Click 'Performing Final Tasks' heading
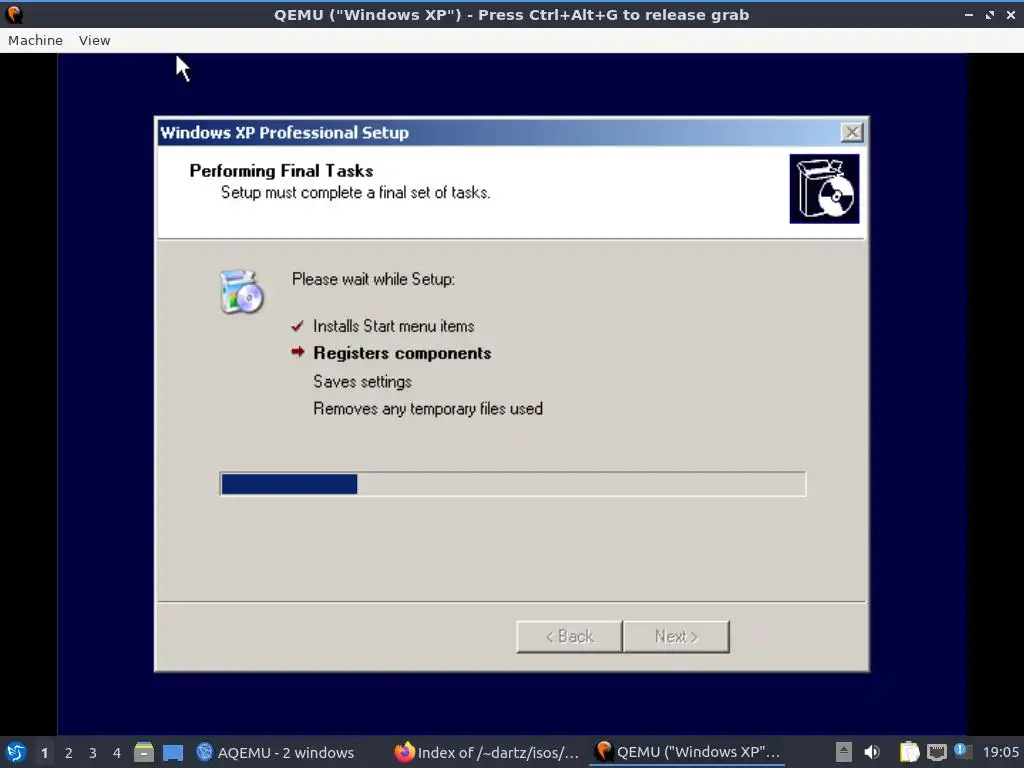 (281, 170)
